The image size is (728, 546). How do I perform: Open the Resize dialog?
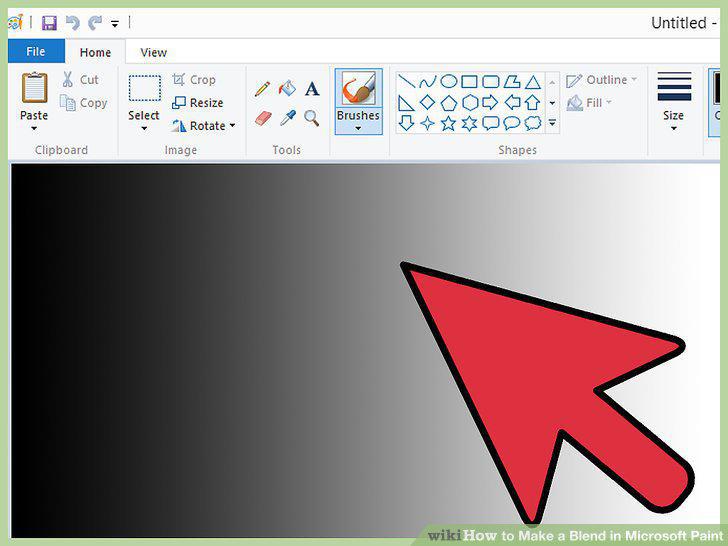(x=197, y=103)
